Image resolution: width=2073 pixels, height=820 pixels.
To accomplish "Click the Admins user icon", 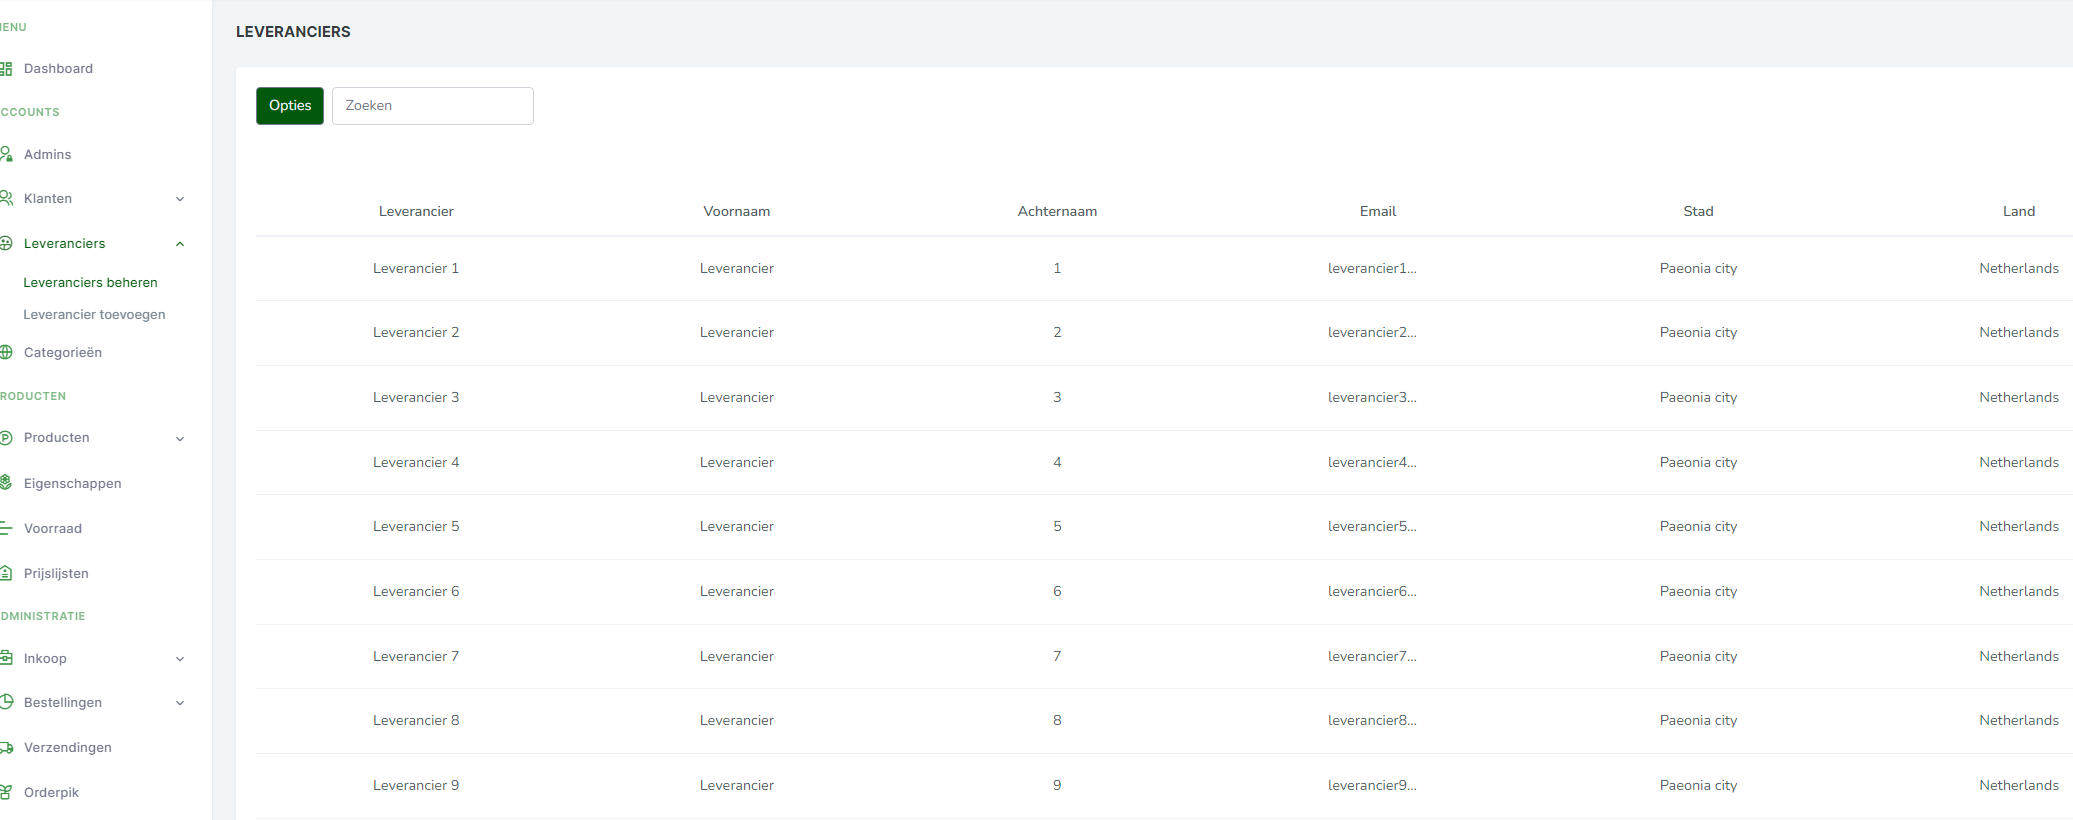I will (x=6, y=154).
